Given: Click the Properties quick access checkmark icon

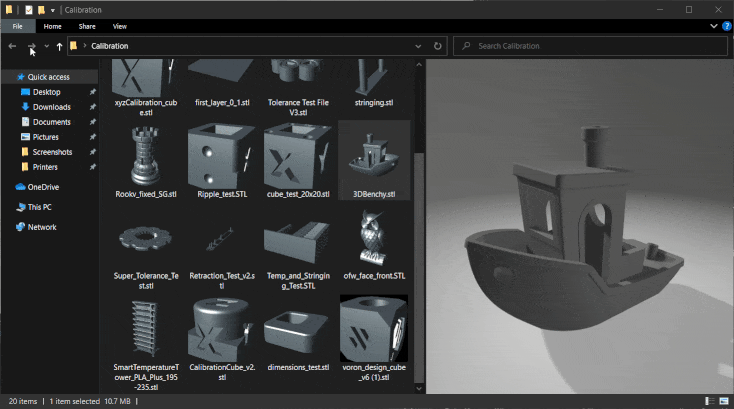Looking at the screenshot, I should point(29,10).
